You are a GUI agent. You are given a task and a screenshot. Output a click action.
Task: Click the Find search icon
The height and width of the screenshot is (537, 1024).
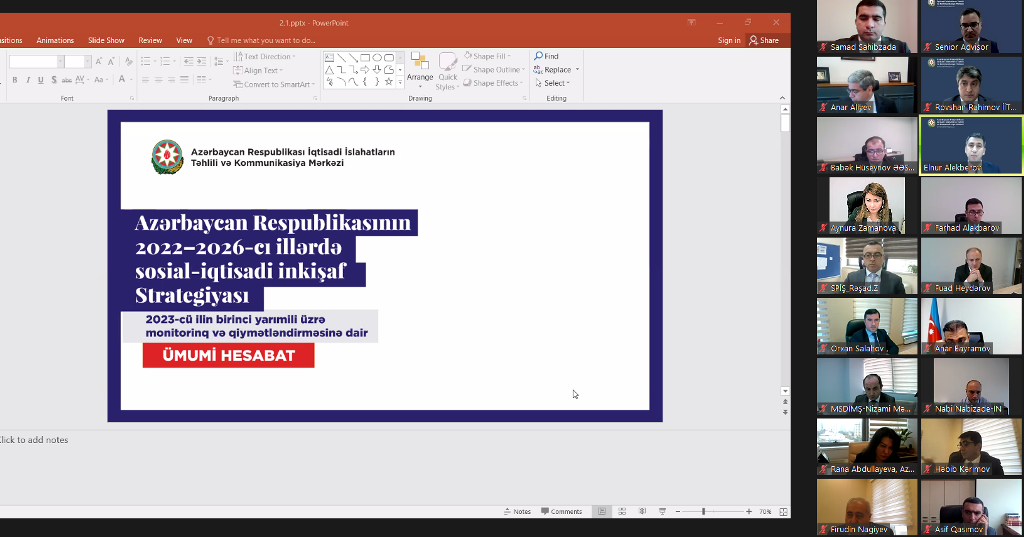click(539, 56)
